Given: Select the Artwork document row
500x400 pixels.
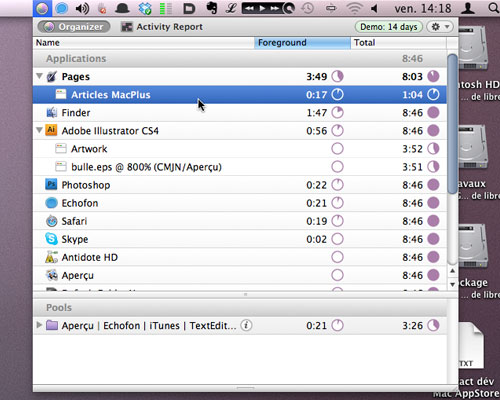Looking at the screenshot, I should 240,149.
